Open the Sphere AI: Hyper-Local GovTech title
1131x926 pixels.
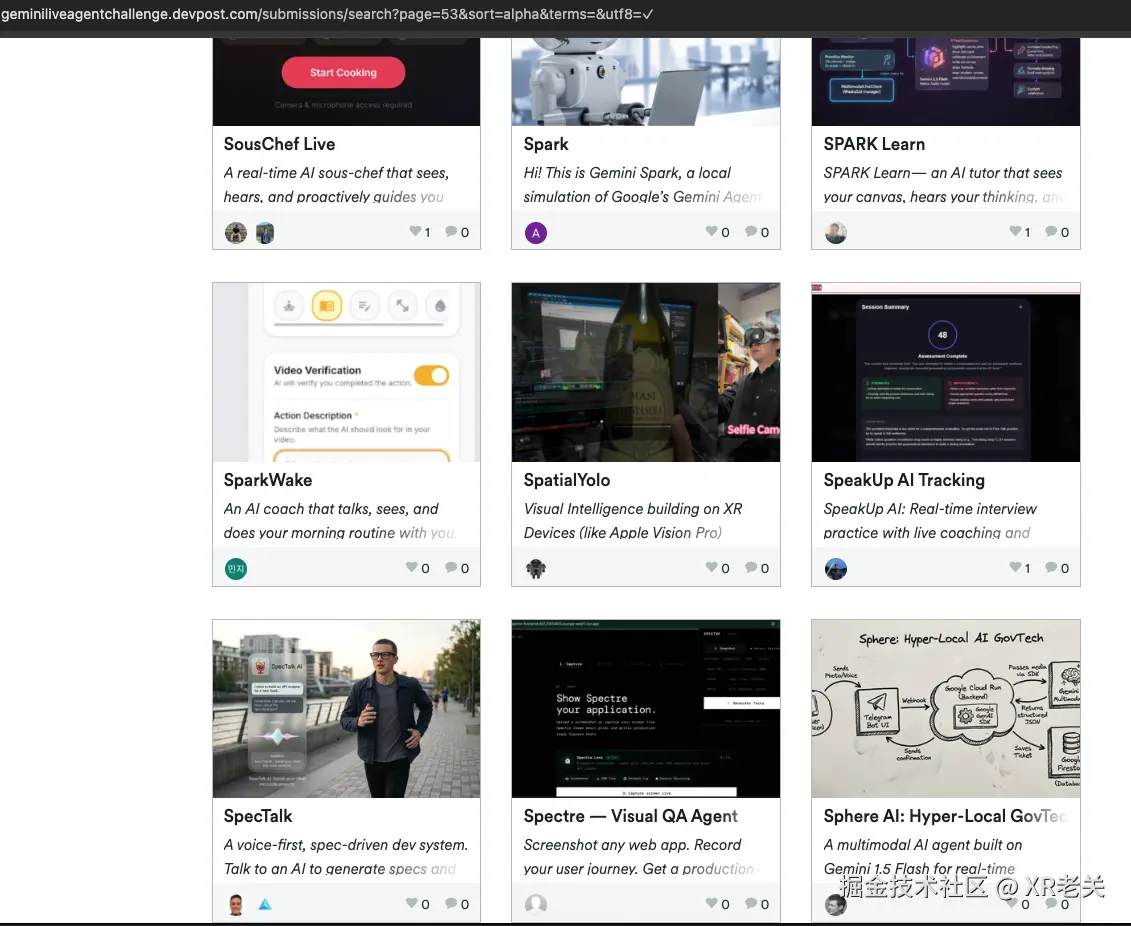tap(945, 816)
